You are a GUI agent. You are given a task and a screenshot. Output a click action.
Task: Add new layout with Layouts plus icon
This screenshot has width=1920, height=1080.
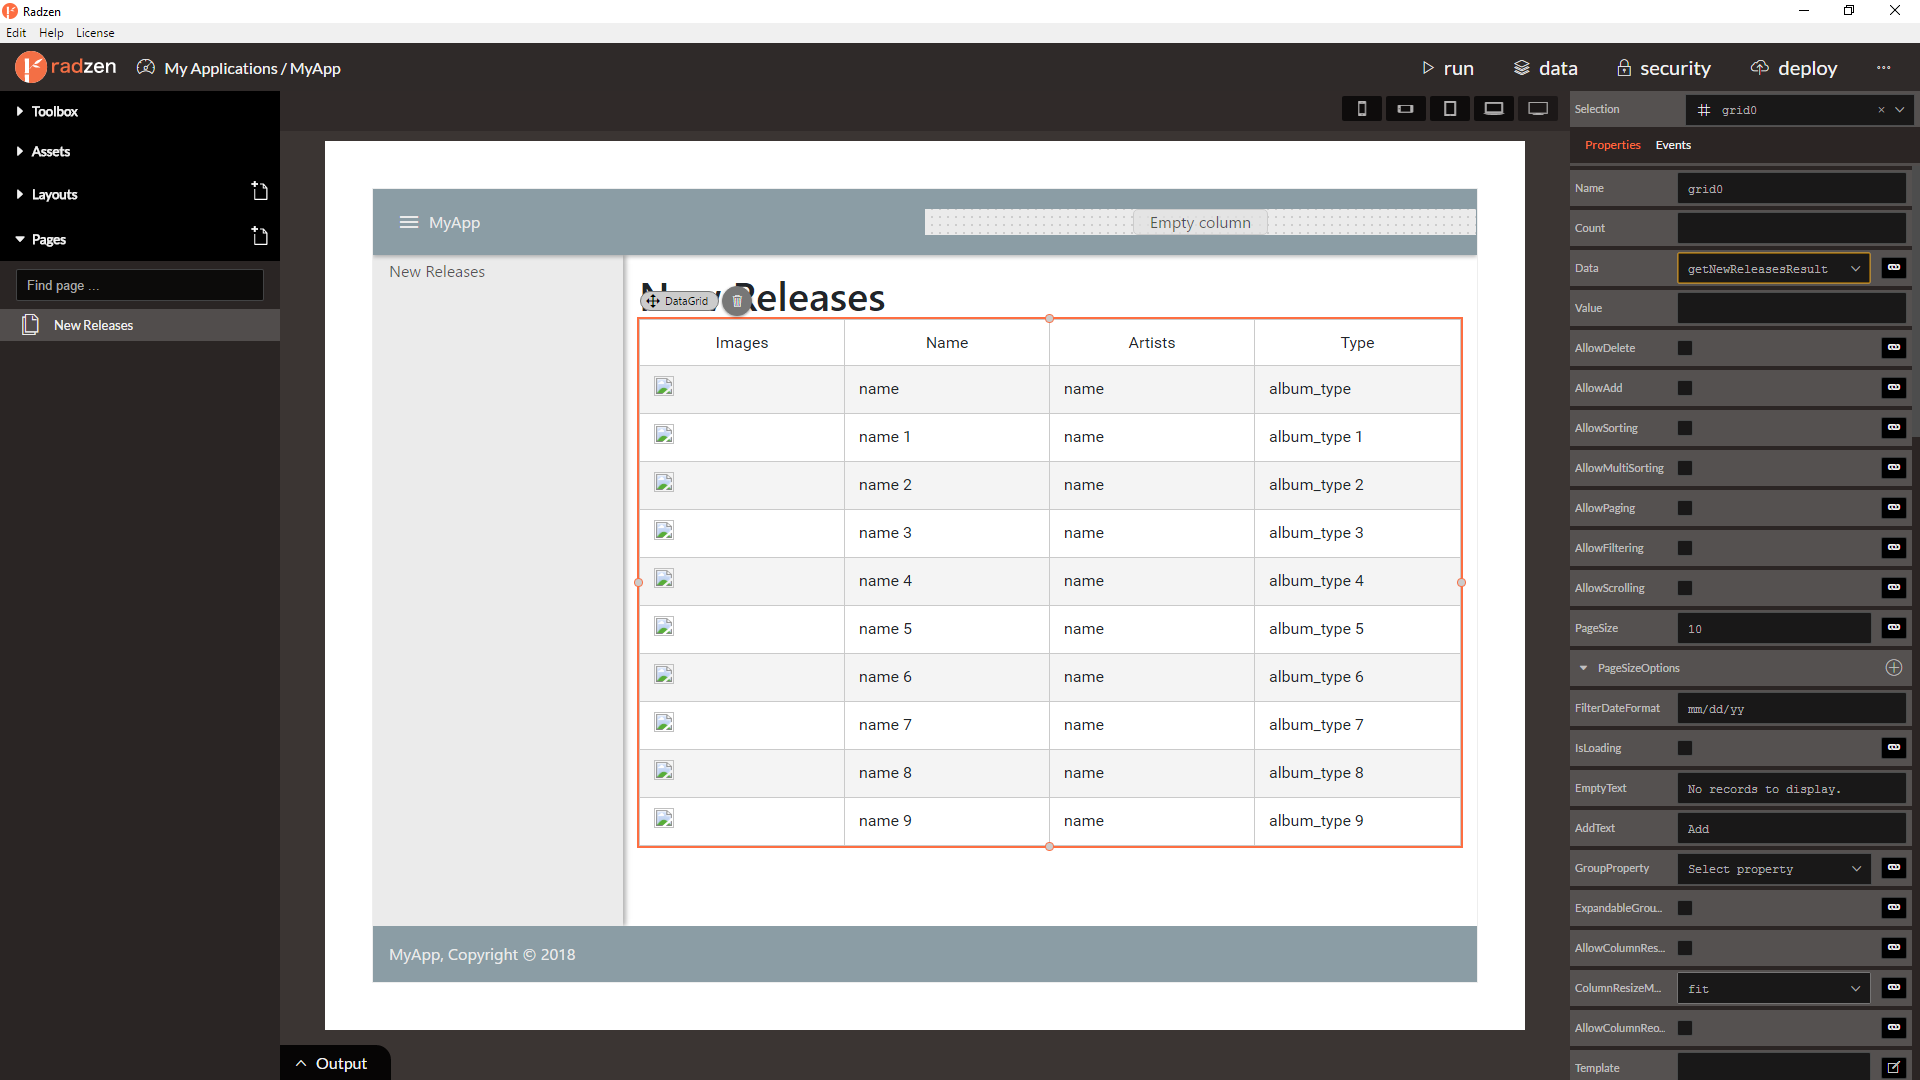[260, 192]
